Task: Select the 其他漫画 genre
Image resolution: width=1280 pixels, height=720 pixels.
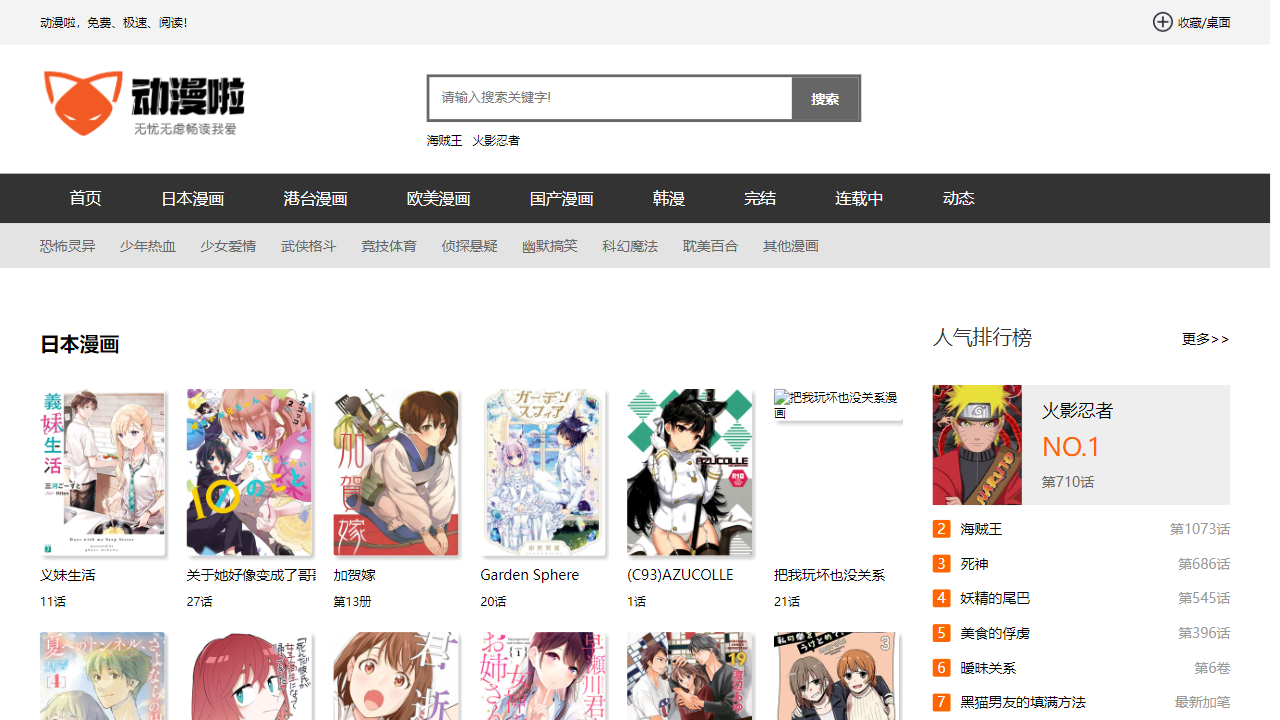Action: (791, 246)
